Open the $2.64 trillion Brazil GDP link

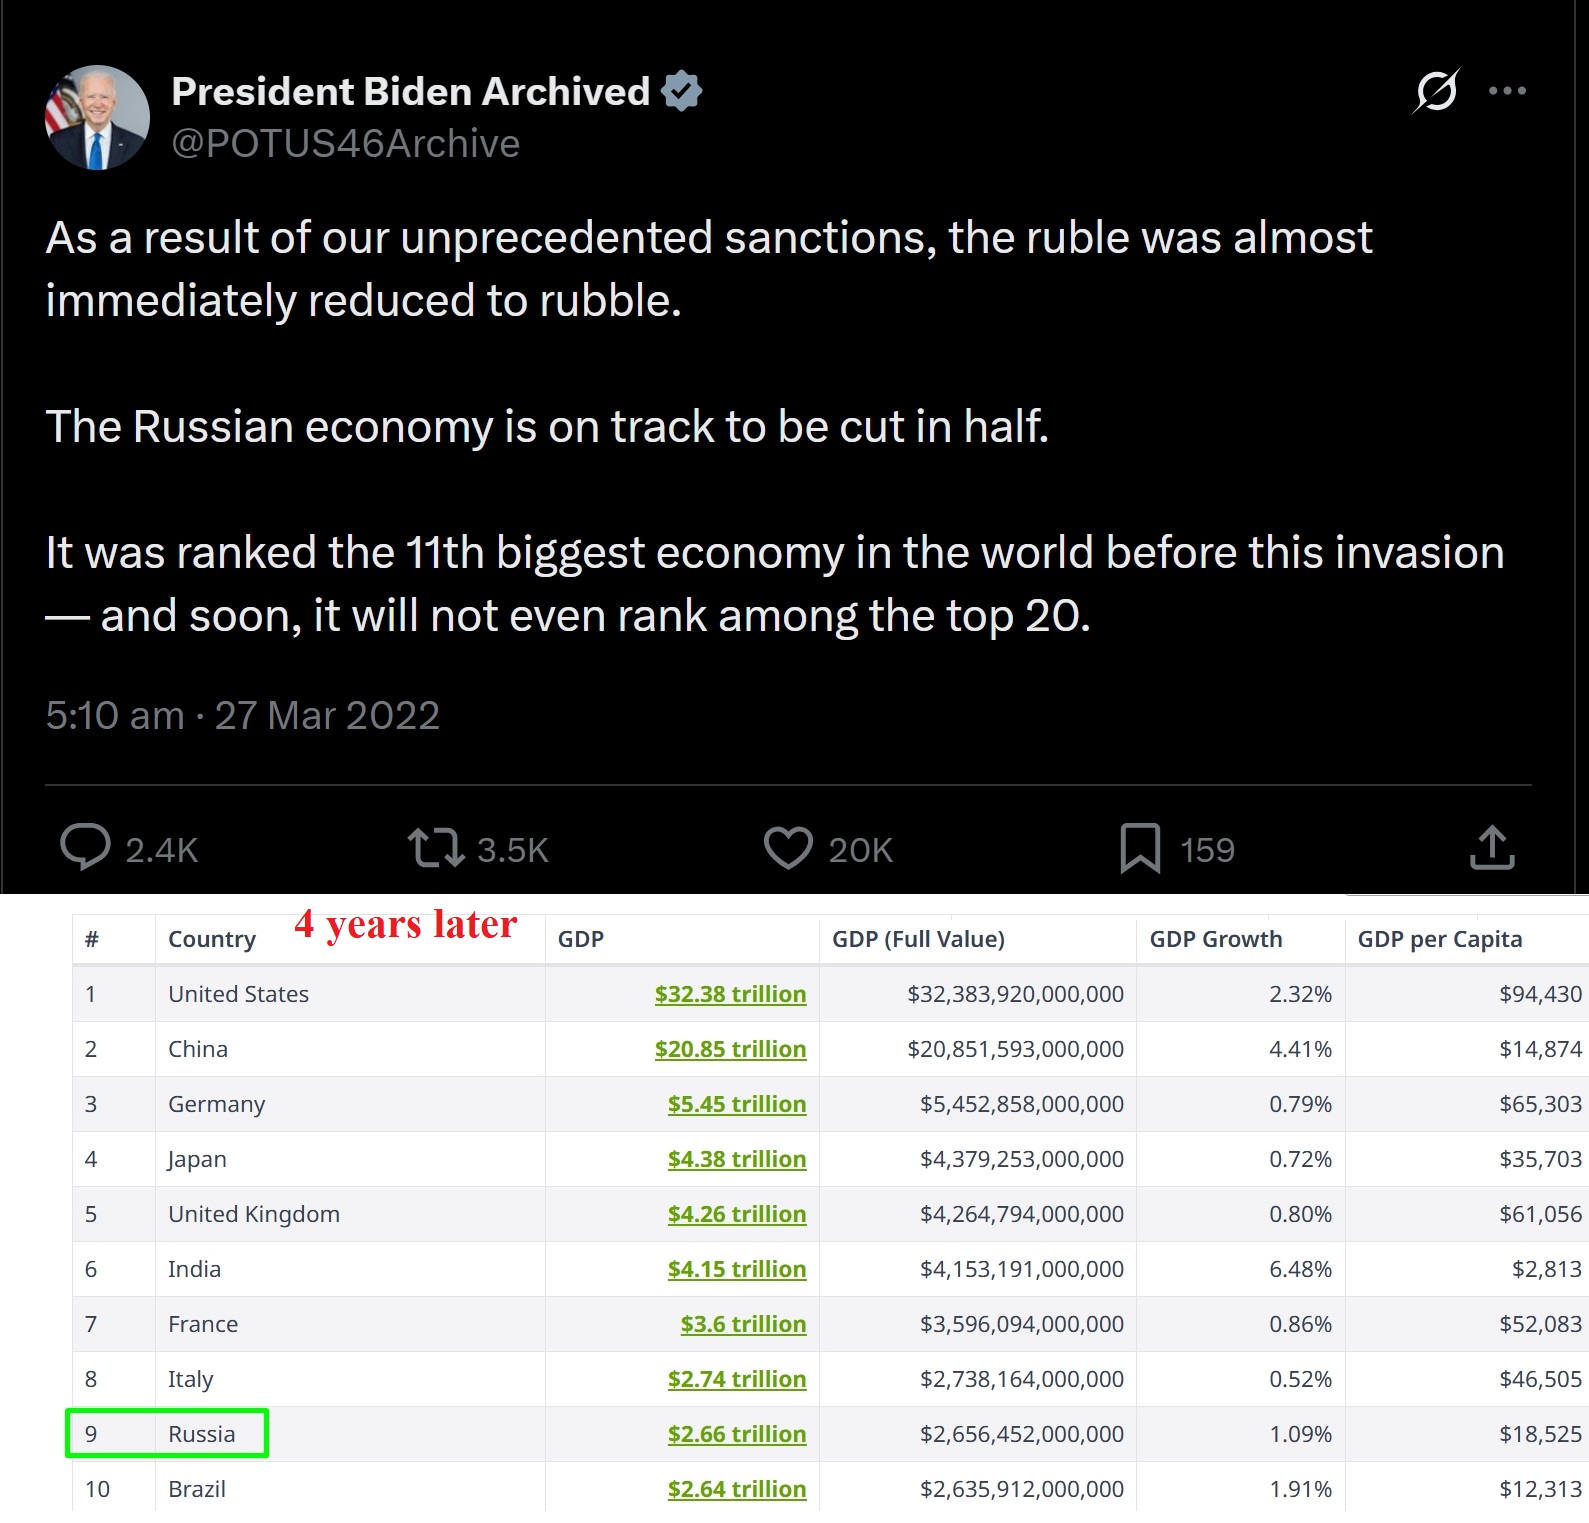click(x=737, y=1489)
